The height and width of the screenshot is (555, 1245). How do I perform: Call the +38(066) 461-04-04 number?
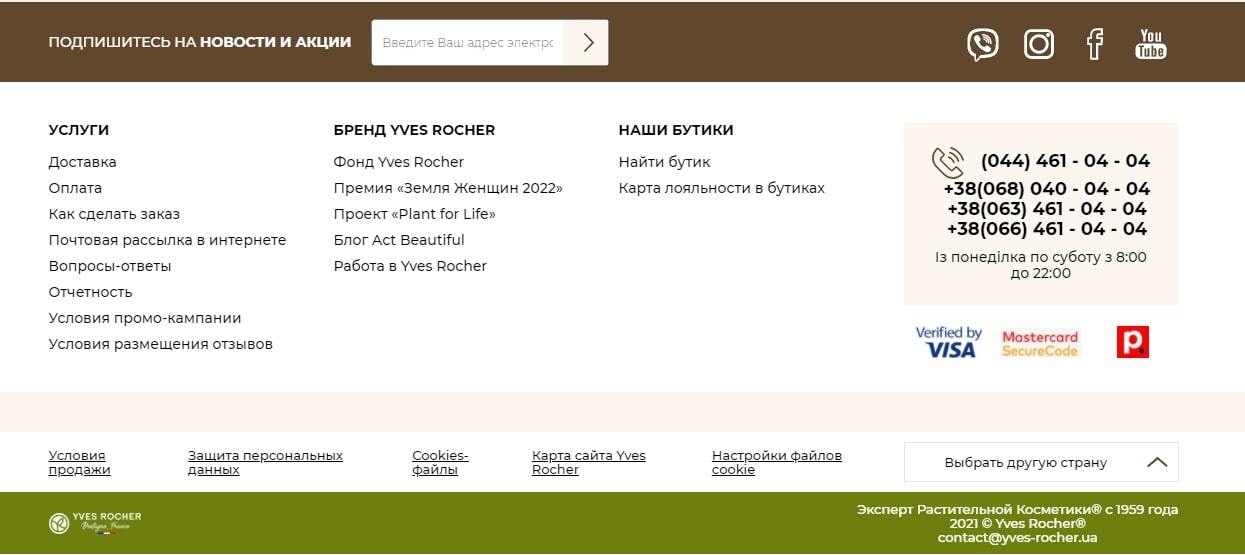coord(1047,229)
